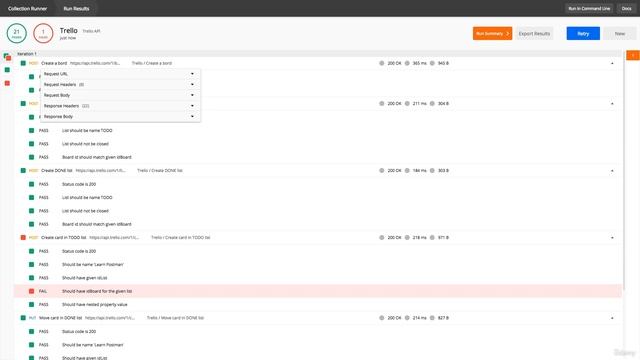
Task: Click 200 OK status on Create a bord row
Action: coord(394,63)
